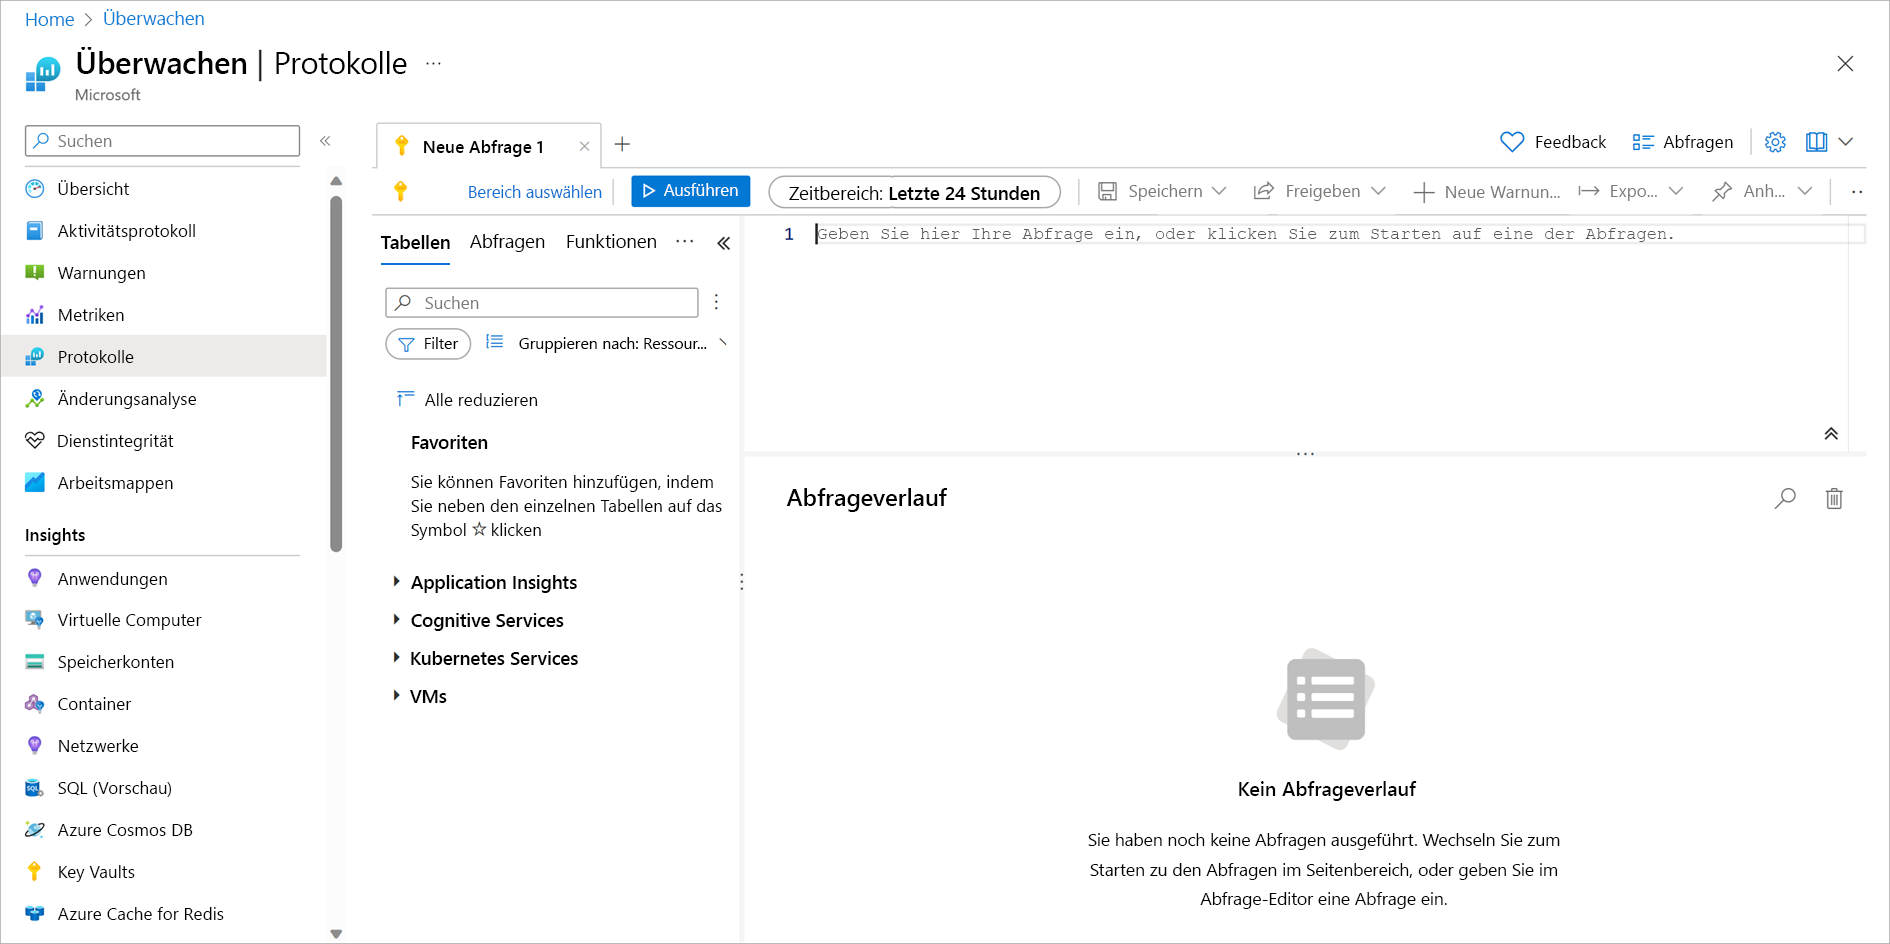Close the Neue Abfrage 1 tab

point(584,147)
